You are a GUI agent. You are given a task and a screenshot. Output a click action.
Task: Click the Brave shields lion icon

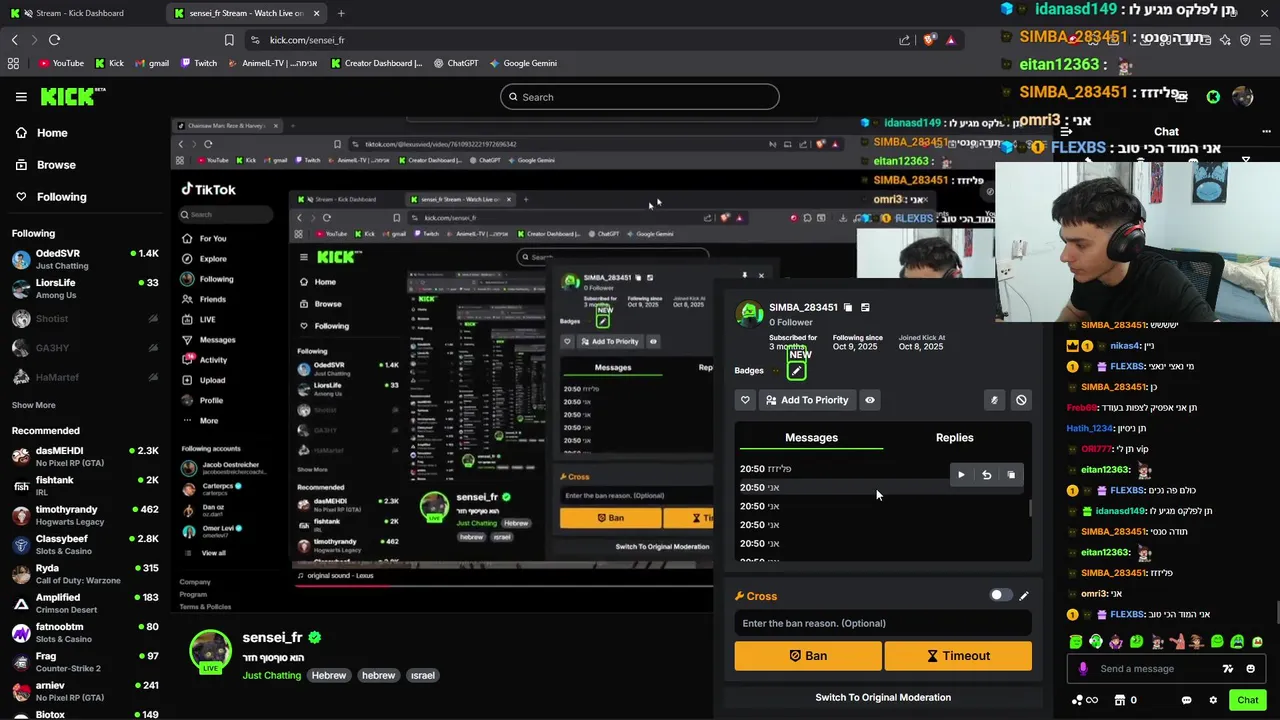[929, 40]
